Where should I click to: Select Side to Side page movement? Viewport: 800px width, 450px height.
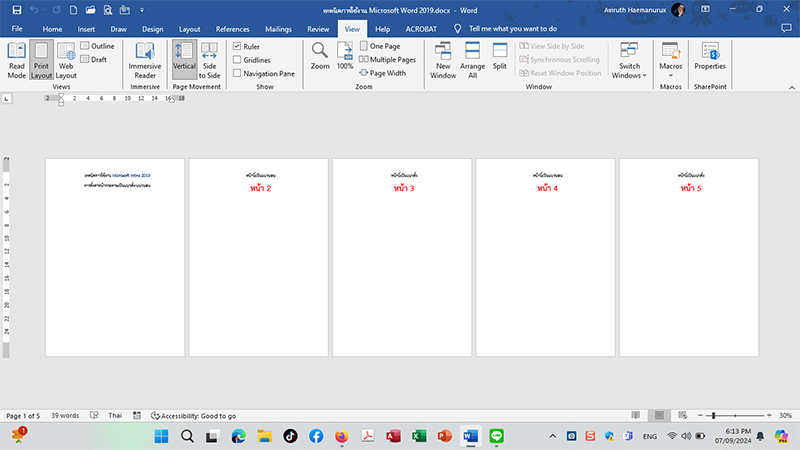(x=209, y=60)
